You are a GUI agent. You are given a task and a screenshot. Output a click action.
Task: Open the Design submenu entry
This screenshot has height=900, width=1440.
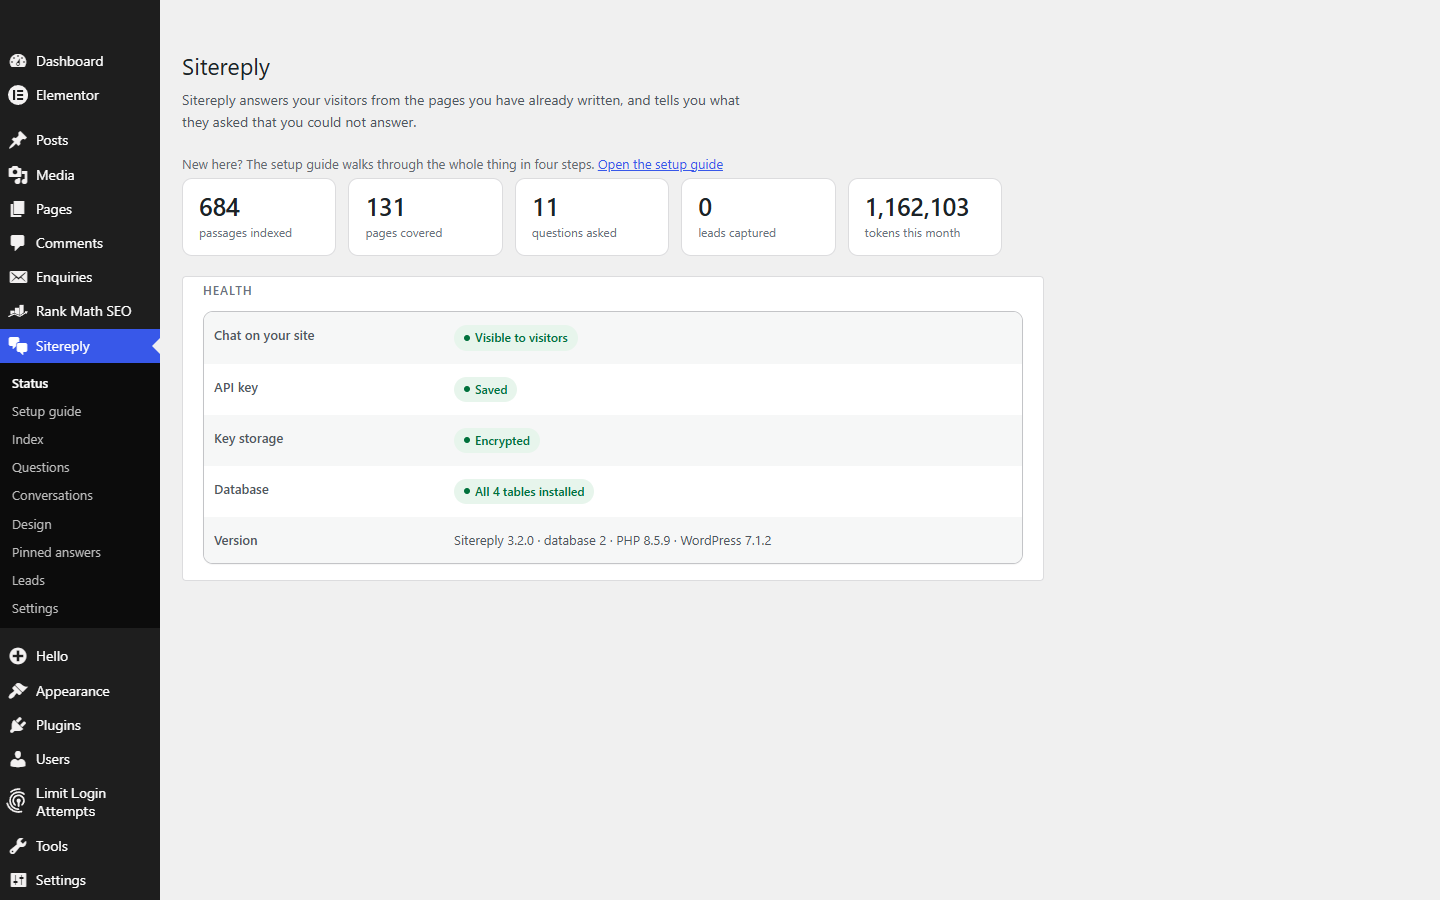(80, 524)
